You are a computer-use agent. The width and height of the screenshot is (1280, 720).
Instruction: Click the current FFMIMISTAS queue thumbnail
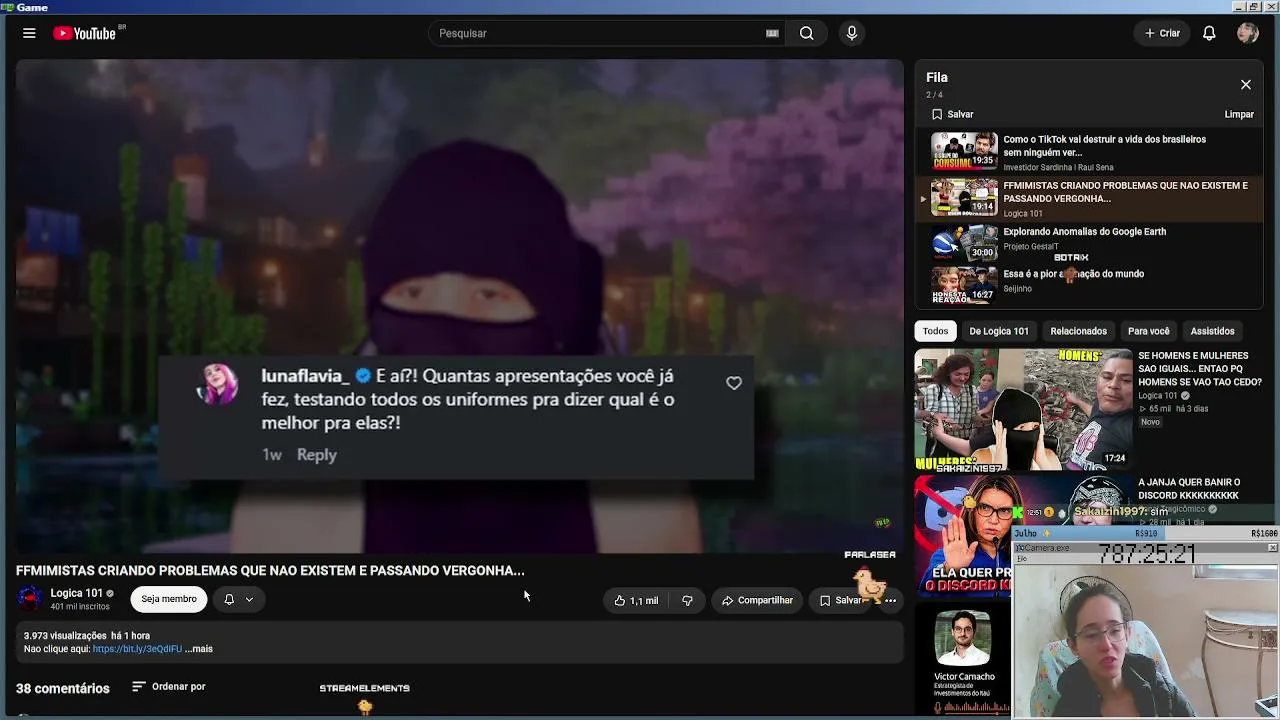(x=964, y=197)
